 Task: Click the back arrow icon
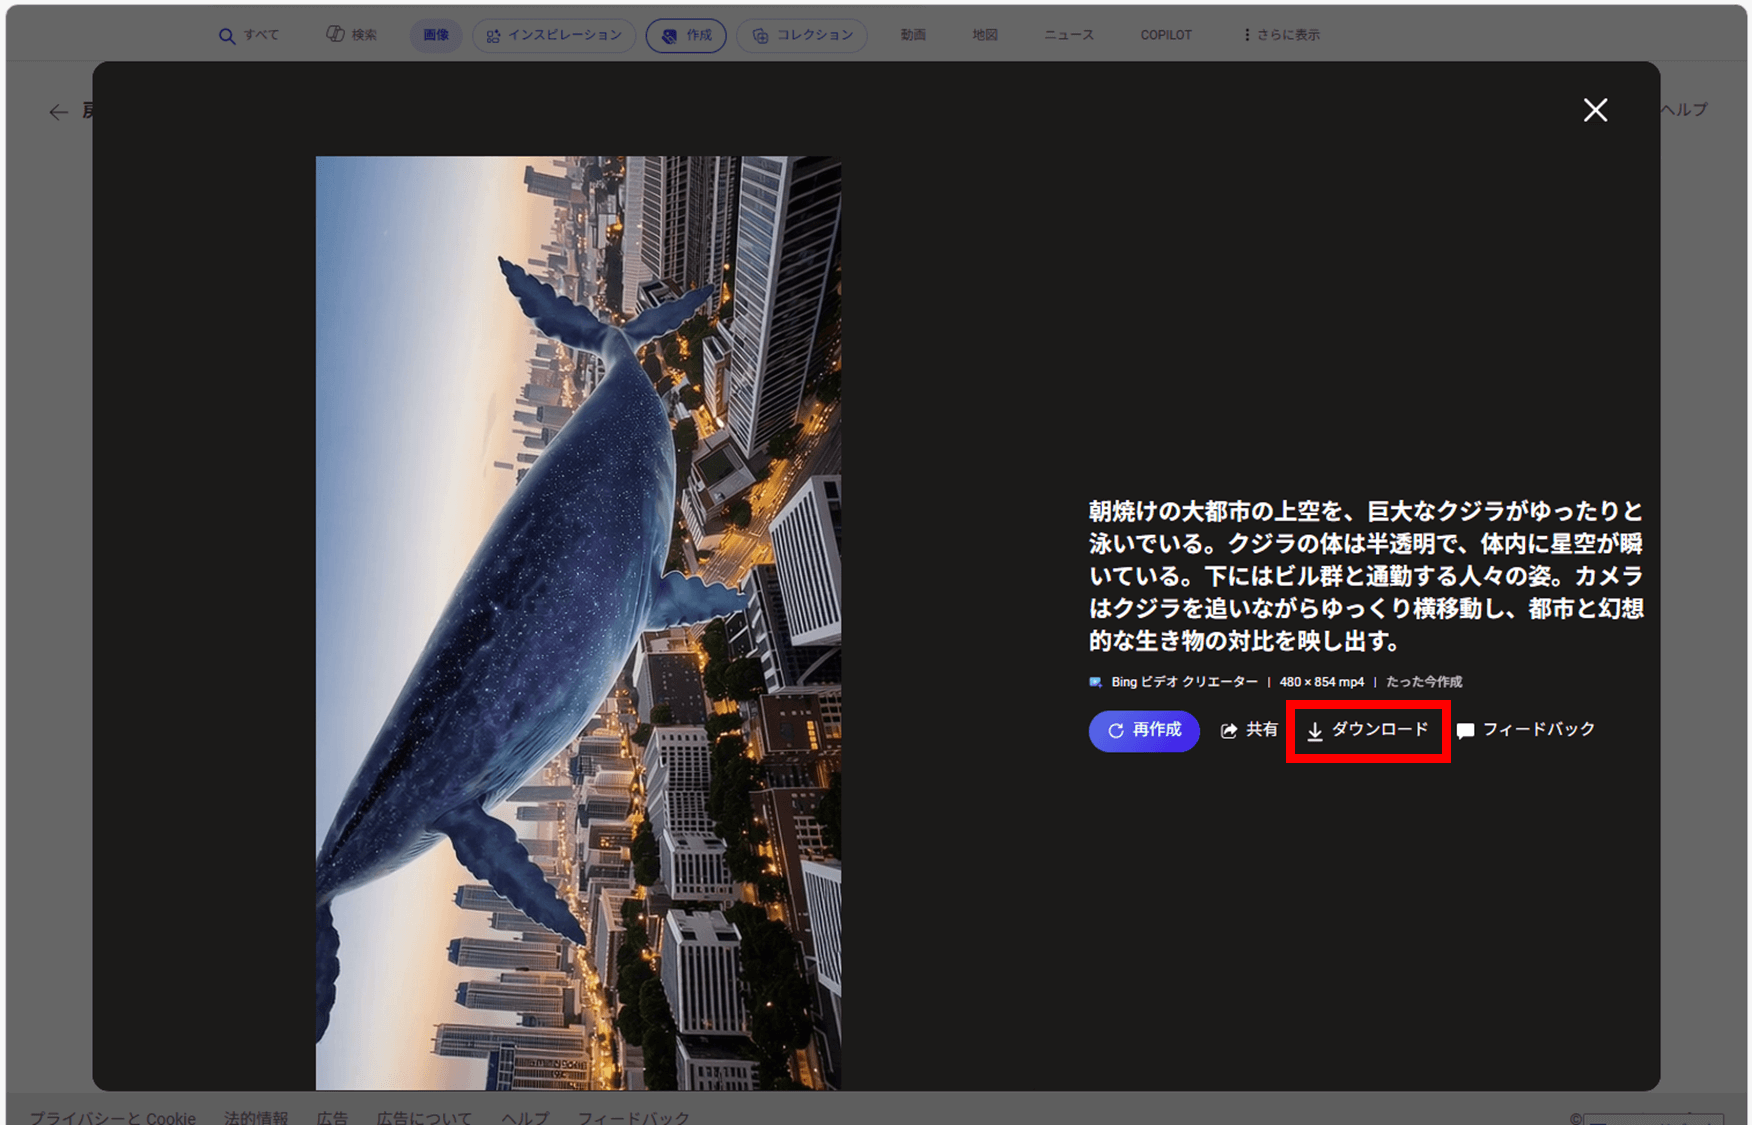click(59, 112)
